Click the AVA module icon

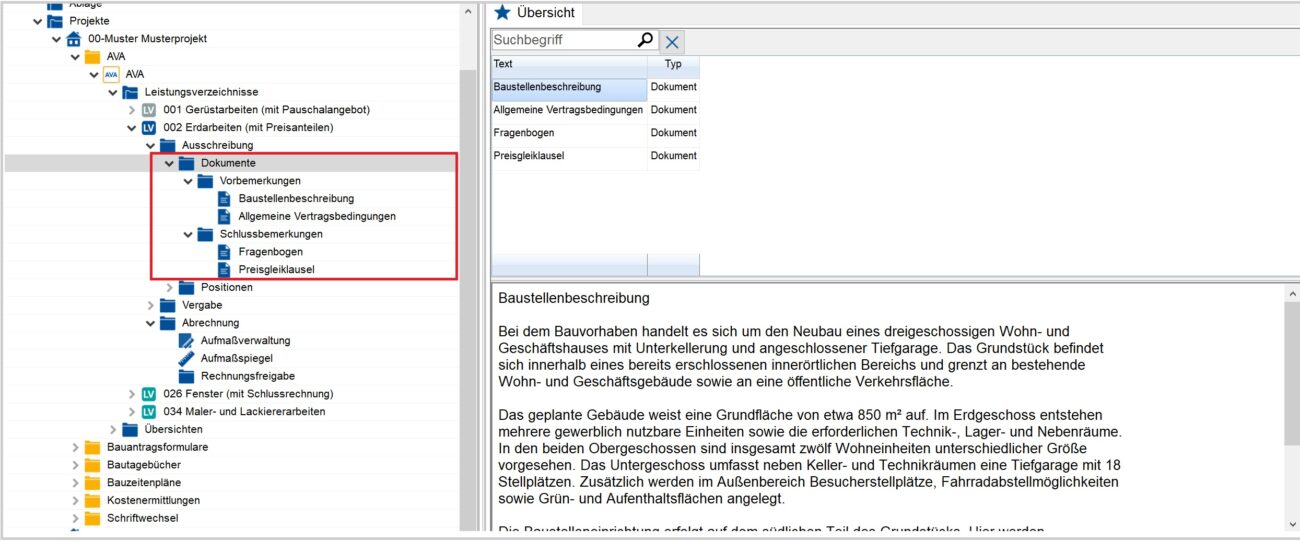111,74
